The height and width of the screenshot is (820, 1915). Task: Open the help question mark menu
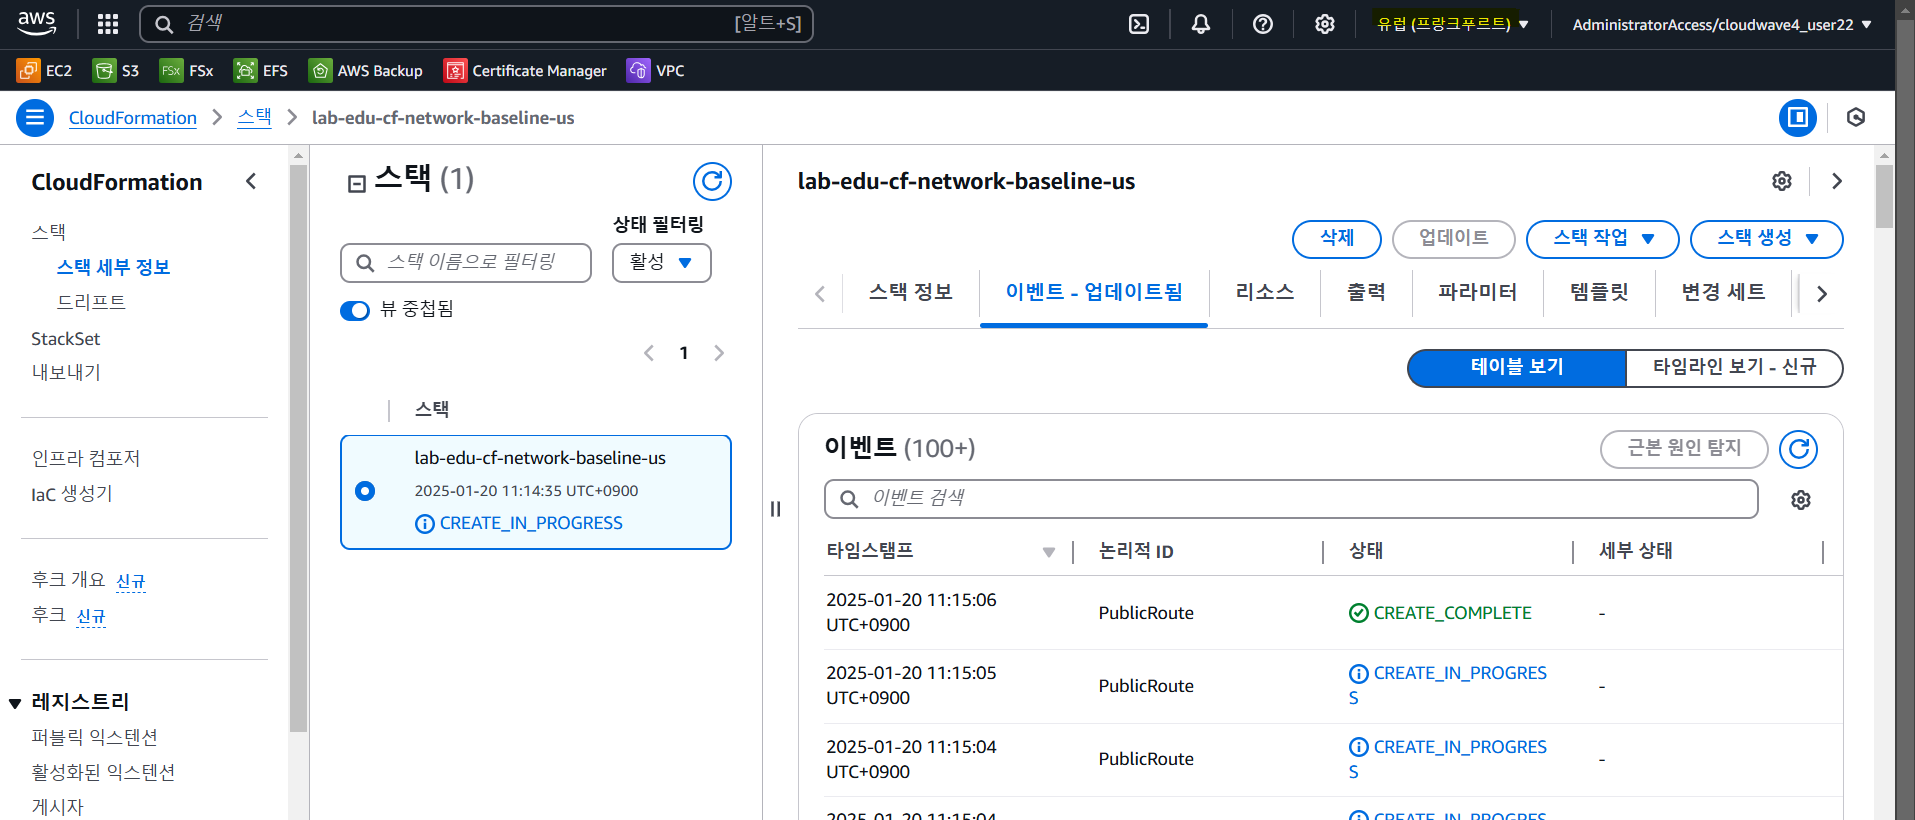click(1263, 24)
